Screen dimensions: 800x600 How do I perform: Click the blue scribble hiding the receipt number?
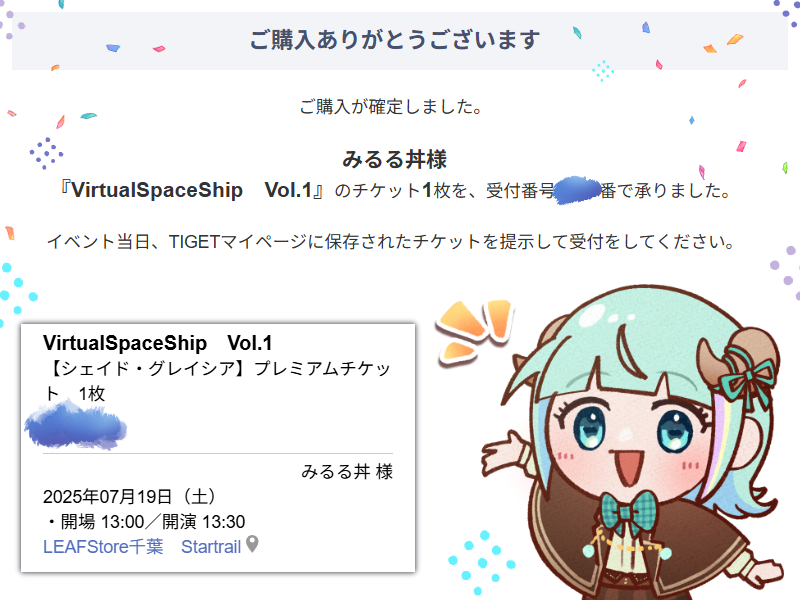pyautogui.click(x=578, y=190)
